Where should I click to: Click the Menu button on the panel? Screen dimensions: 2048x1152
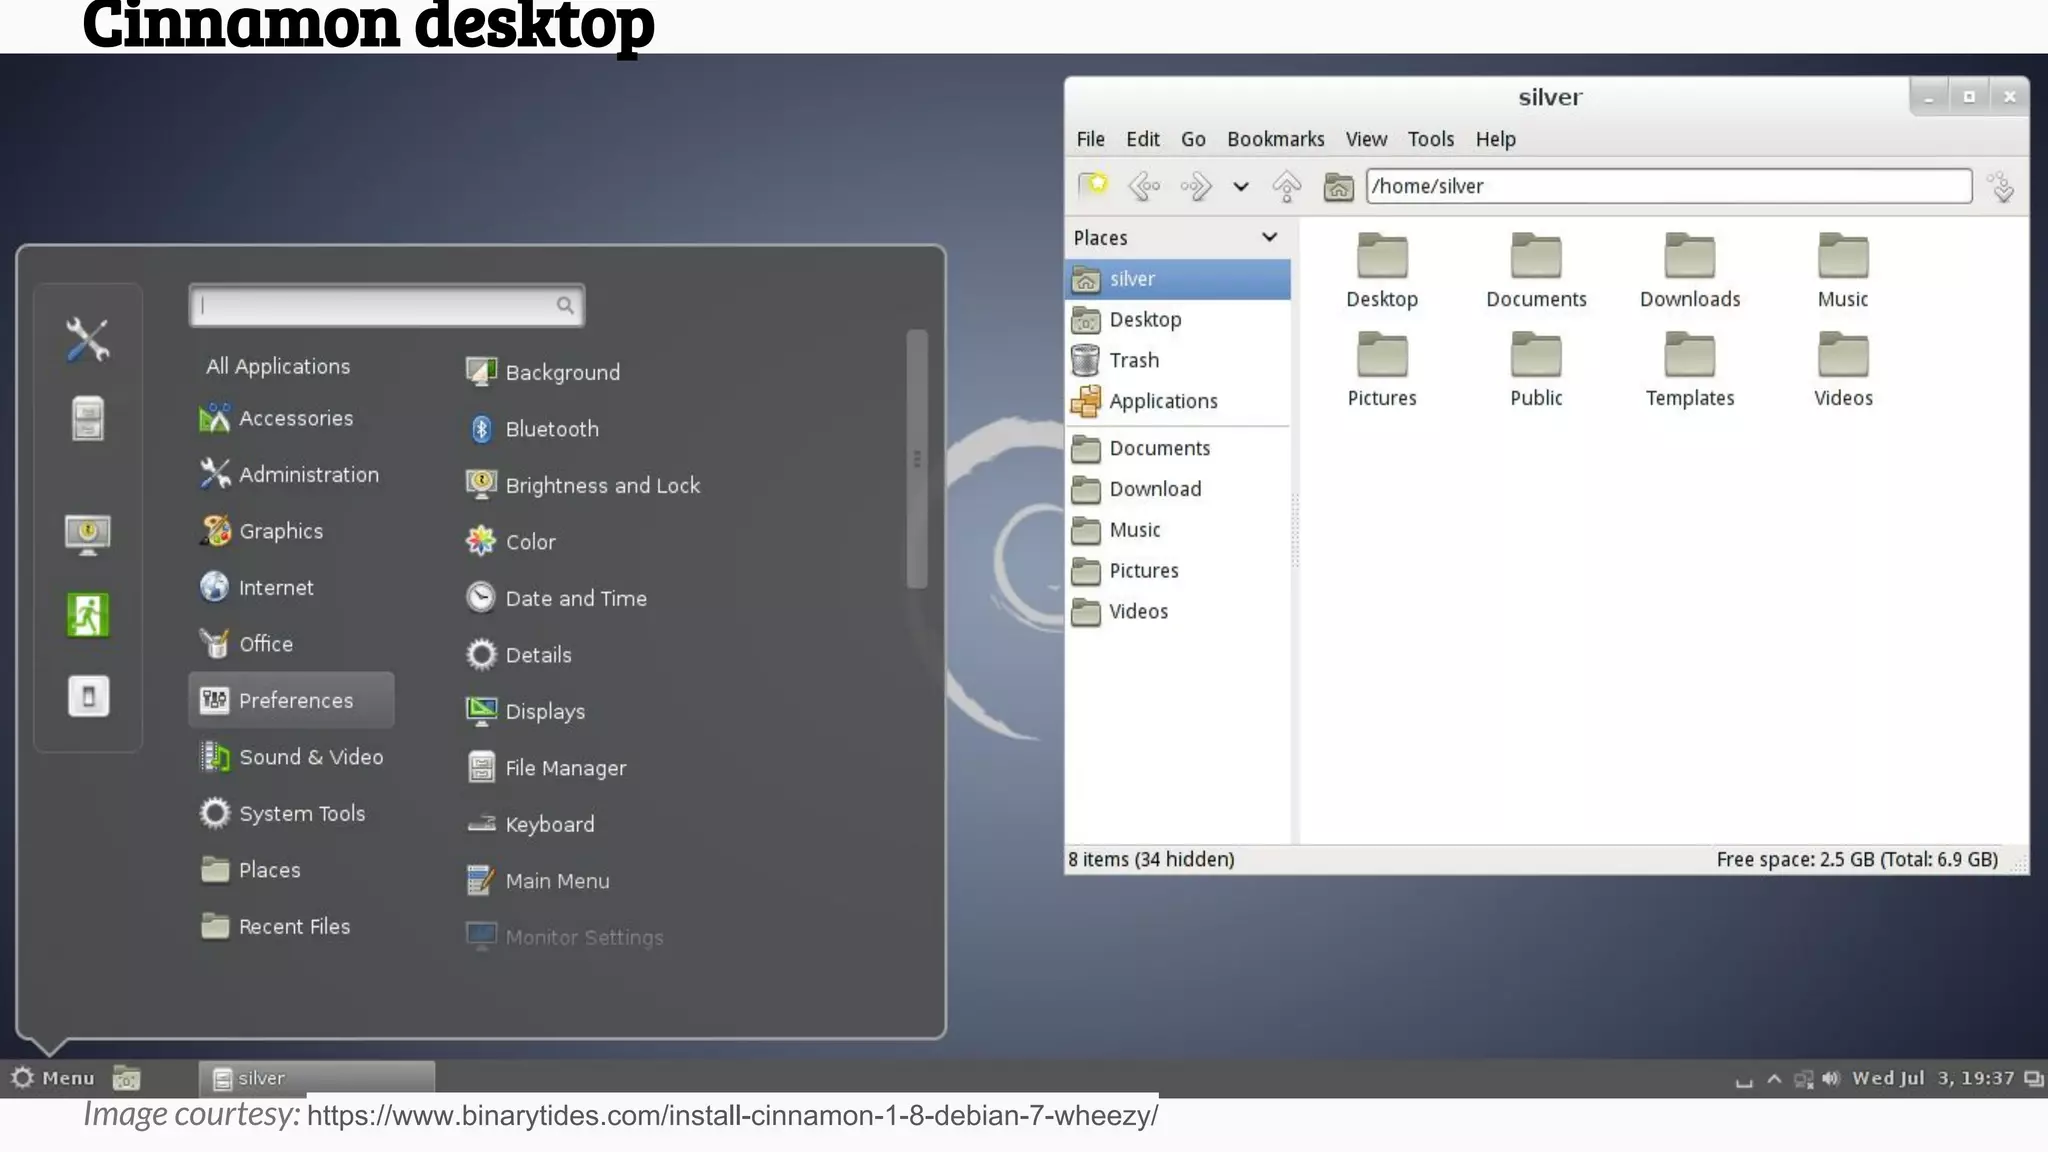click(x=53, y=1078)
